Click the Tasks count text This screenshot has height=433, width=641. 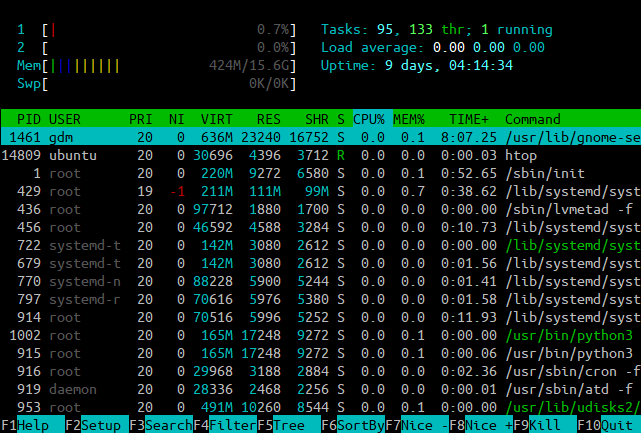tap(437, 29)
